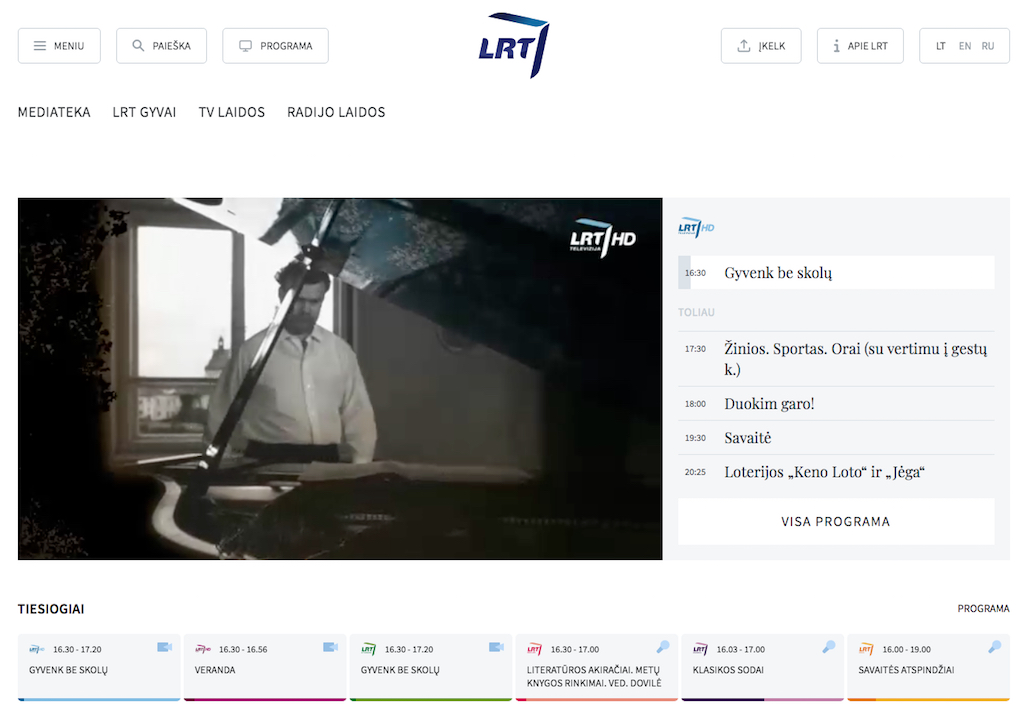Image resolution: width=1024 pixels, height=716 pixels.
Task: Switch language to EN
Action: pos(964,46)
